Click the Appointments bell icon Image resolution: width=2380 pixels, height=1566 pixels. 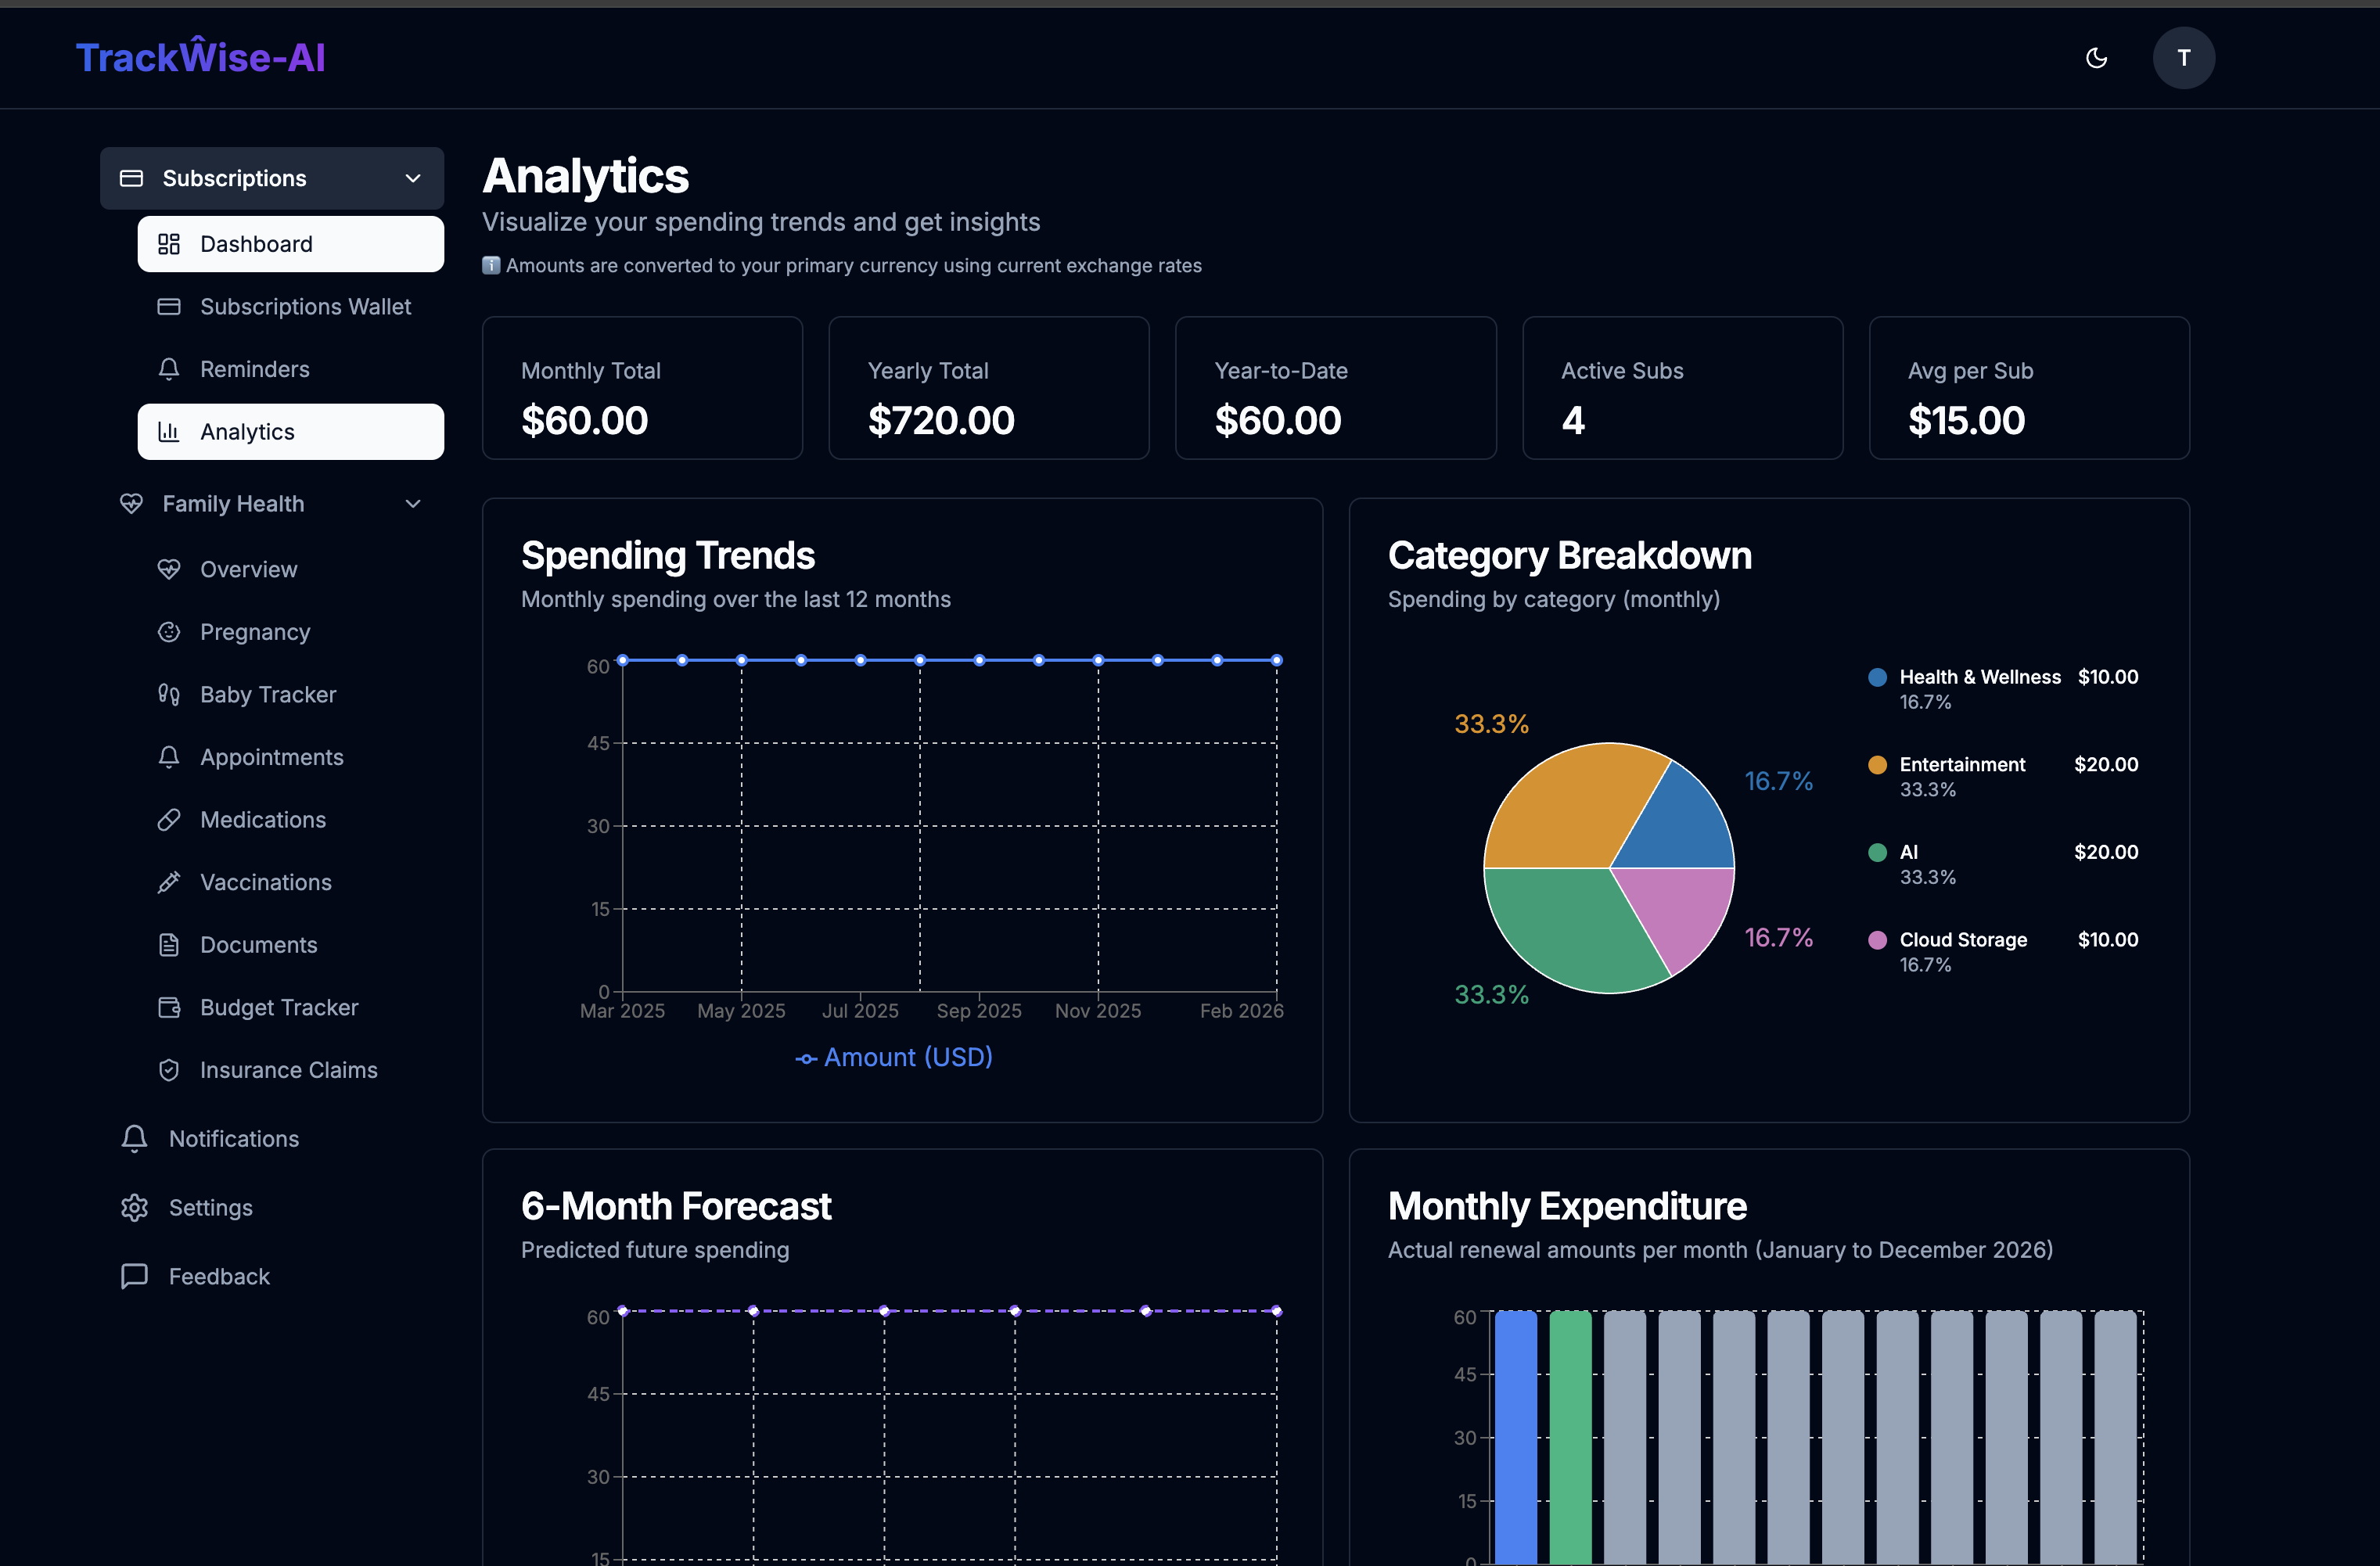click(169, 757)
